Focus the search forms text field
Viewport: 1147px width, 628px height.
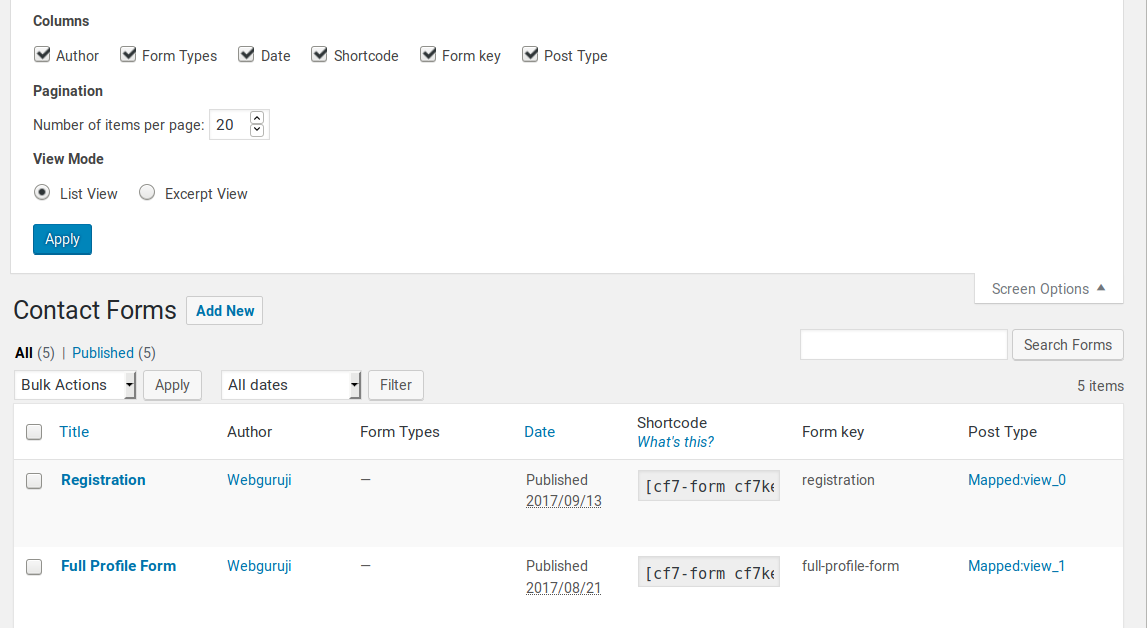coord(903,344)
